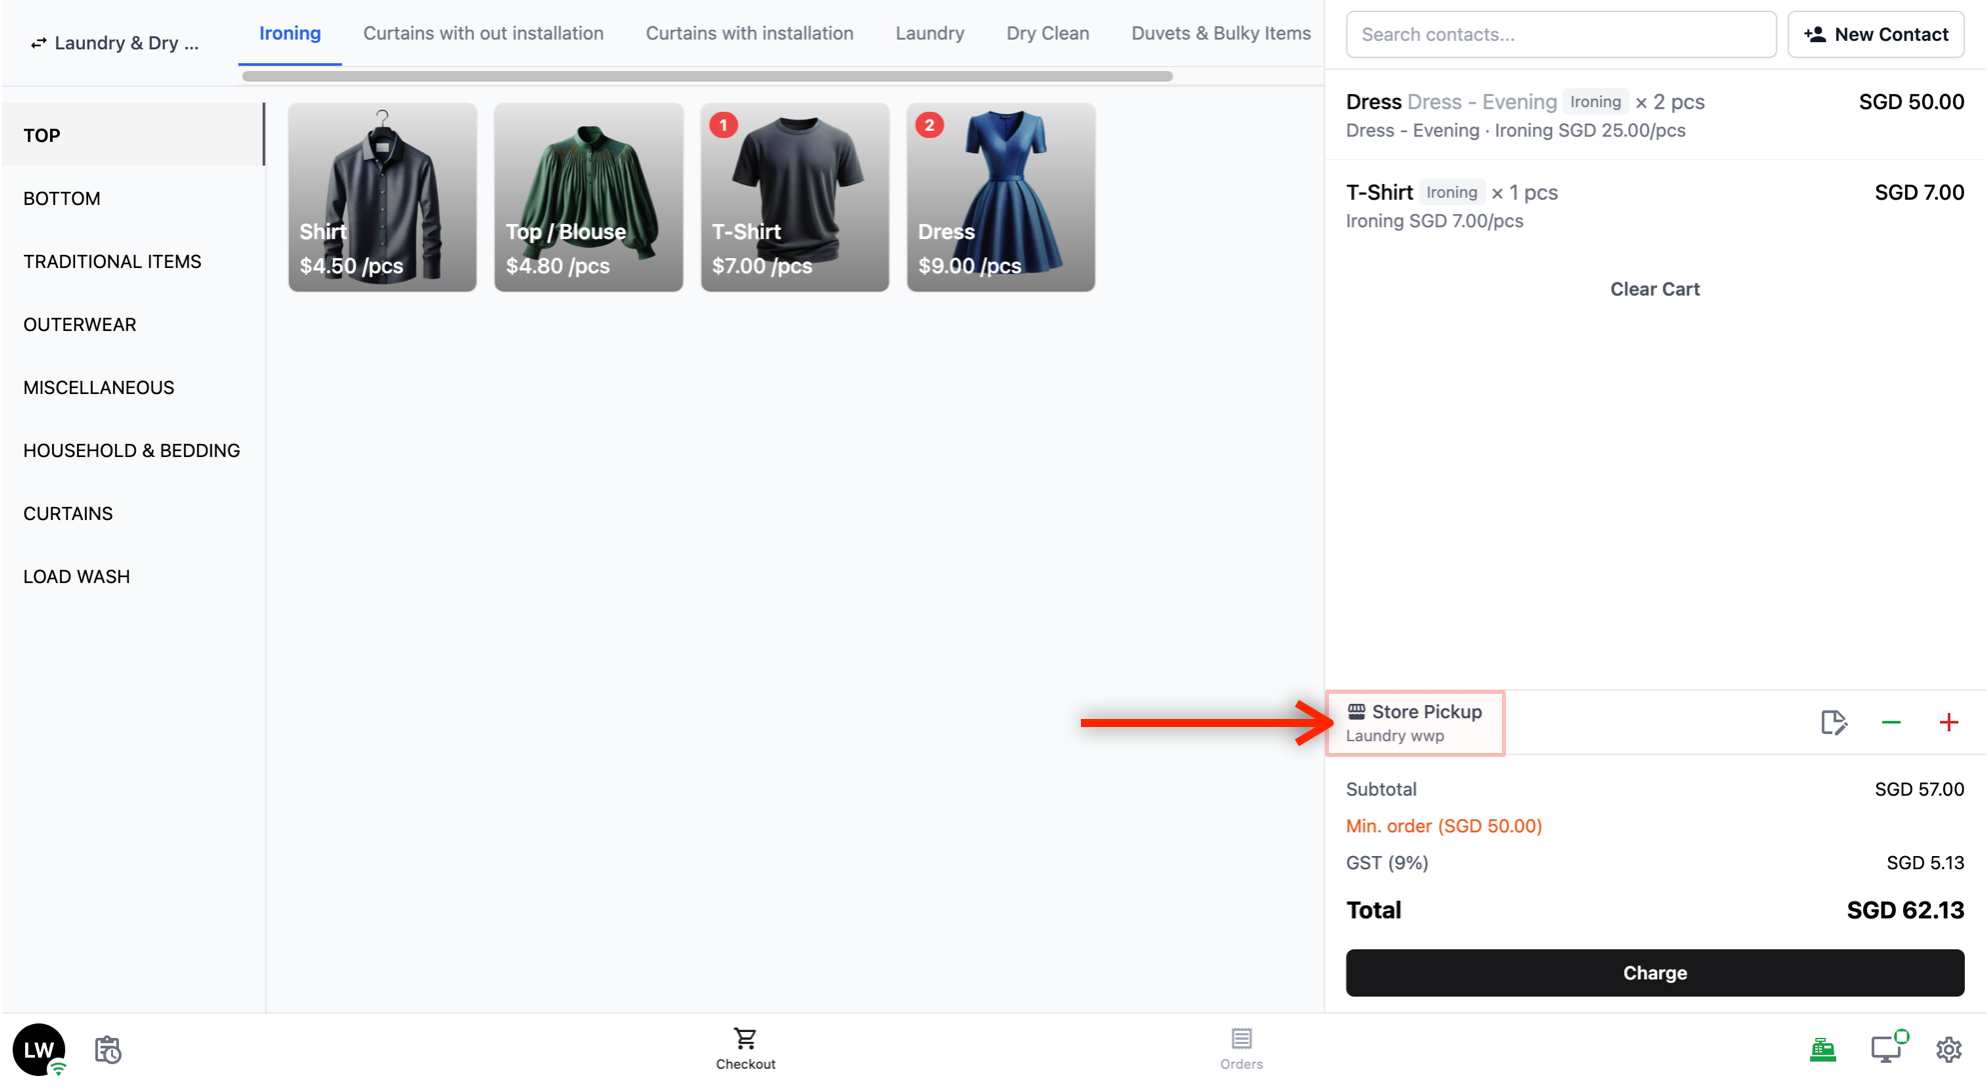Click the order note edit icon
Screen dimensions: 1988x1092
click(x=1833, y=722)
